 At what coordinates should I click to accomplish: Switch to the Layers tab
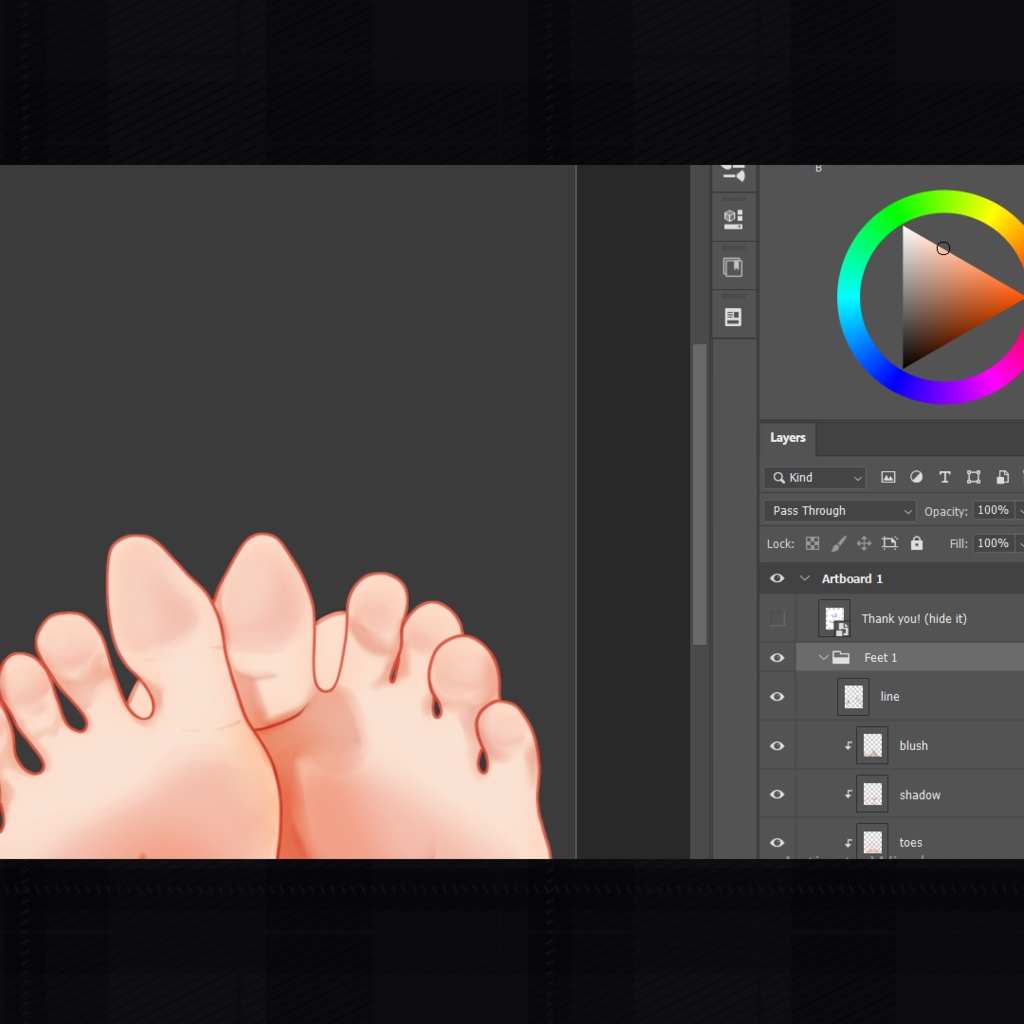point(787,438)
